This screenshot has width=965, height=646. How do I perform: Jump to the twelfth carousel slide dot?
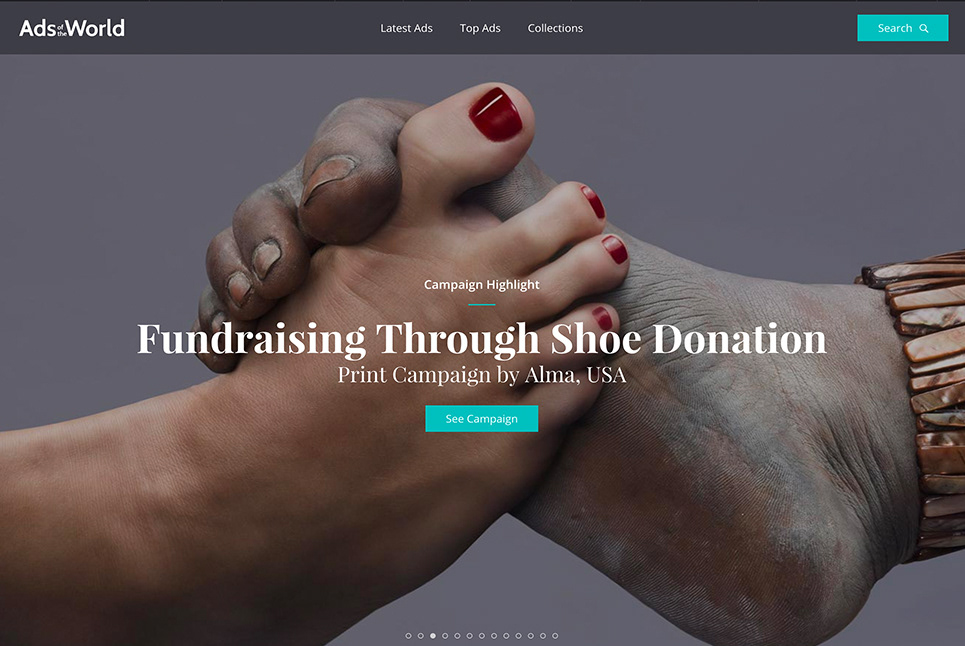[x=543, y=636]
